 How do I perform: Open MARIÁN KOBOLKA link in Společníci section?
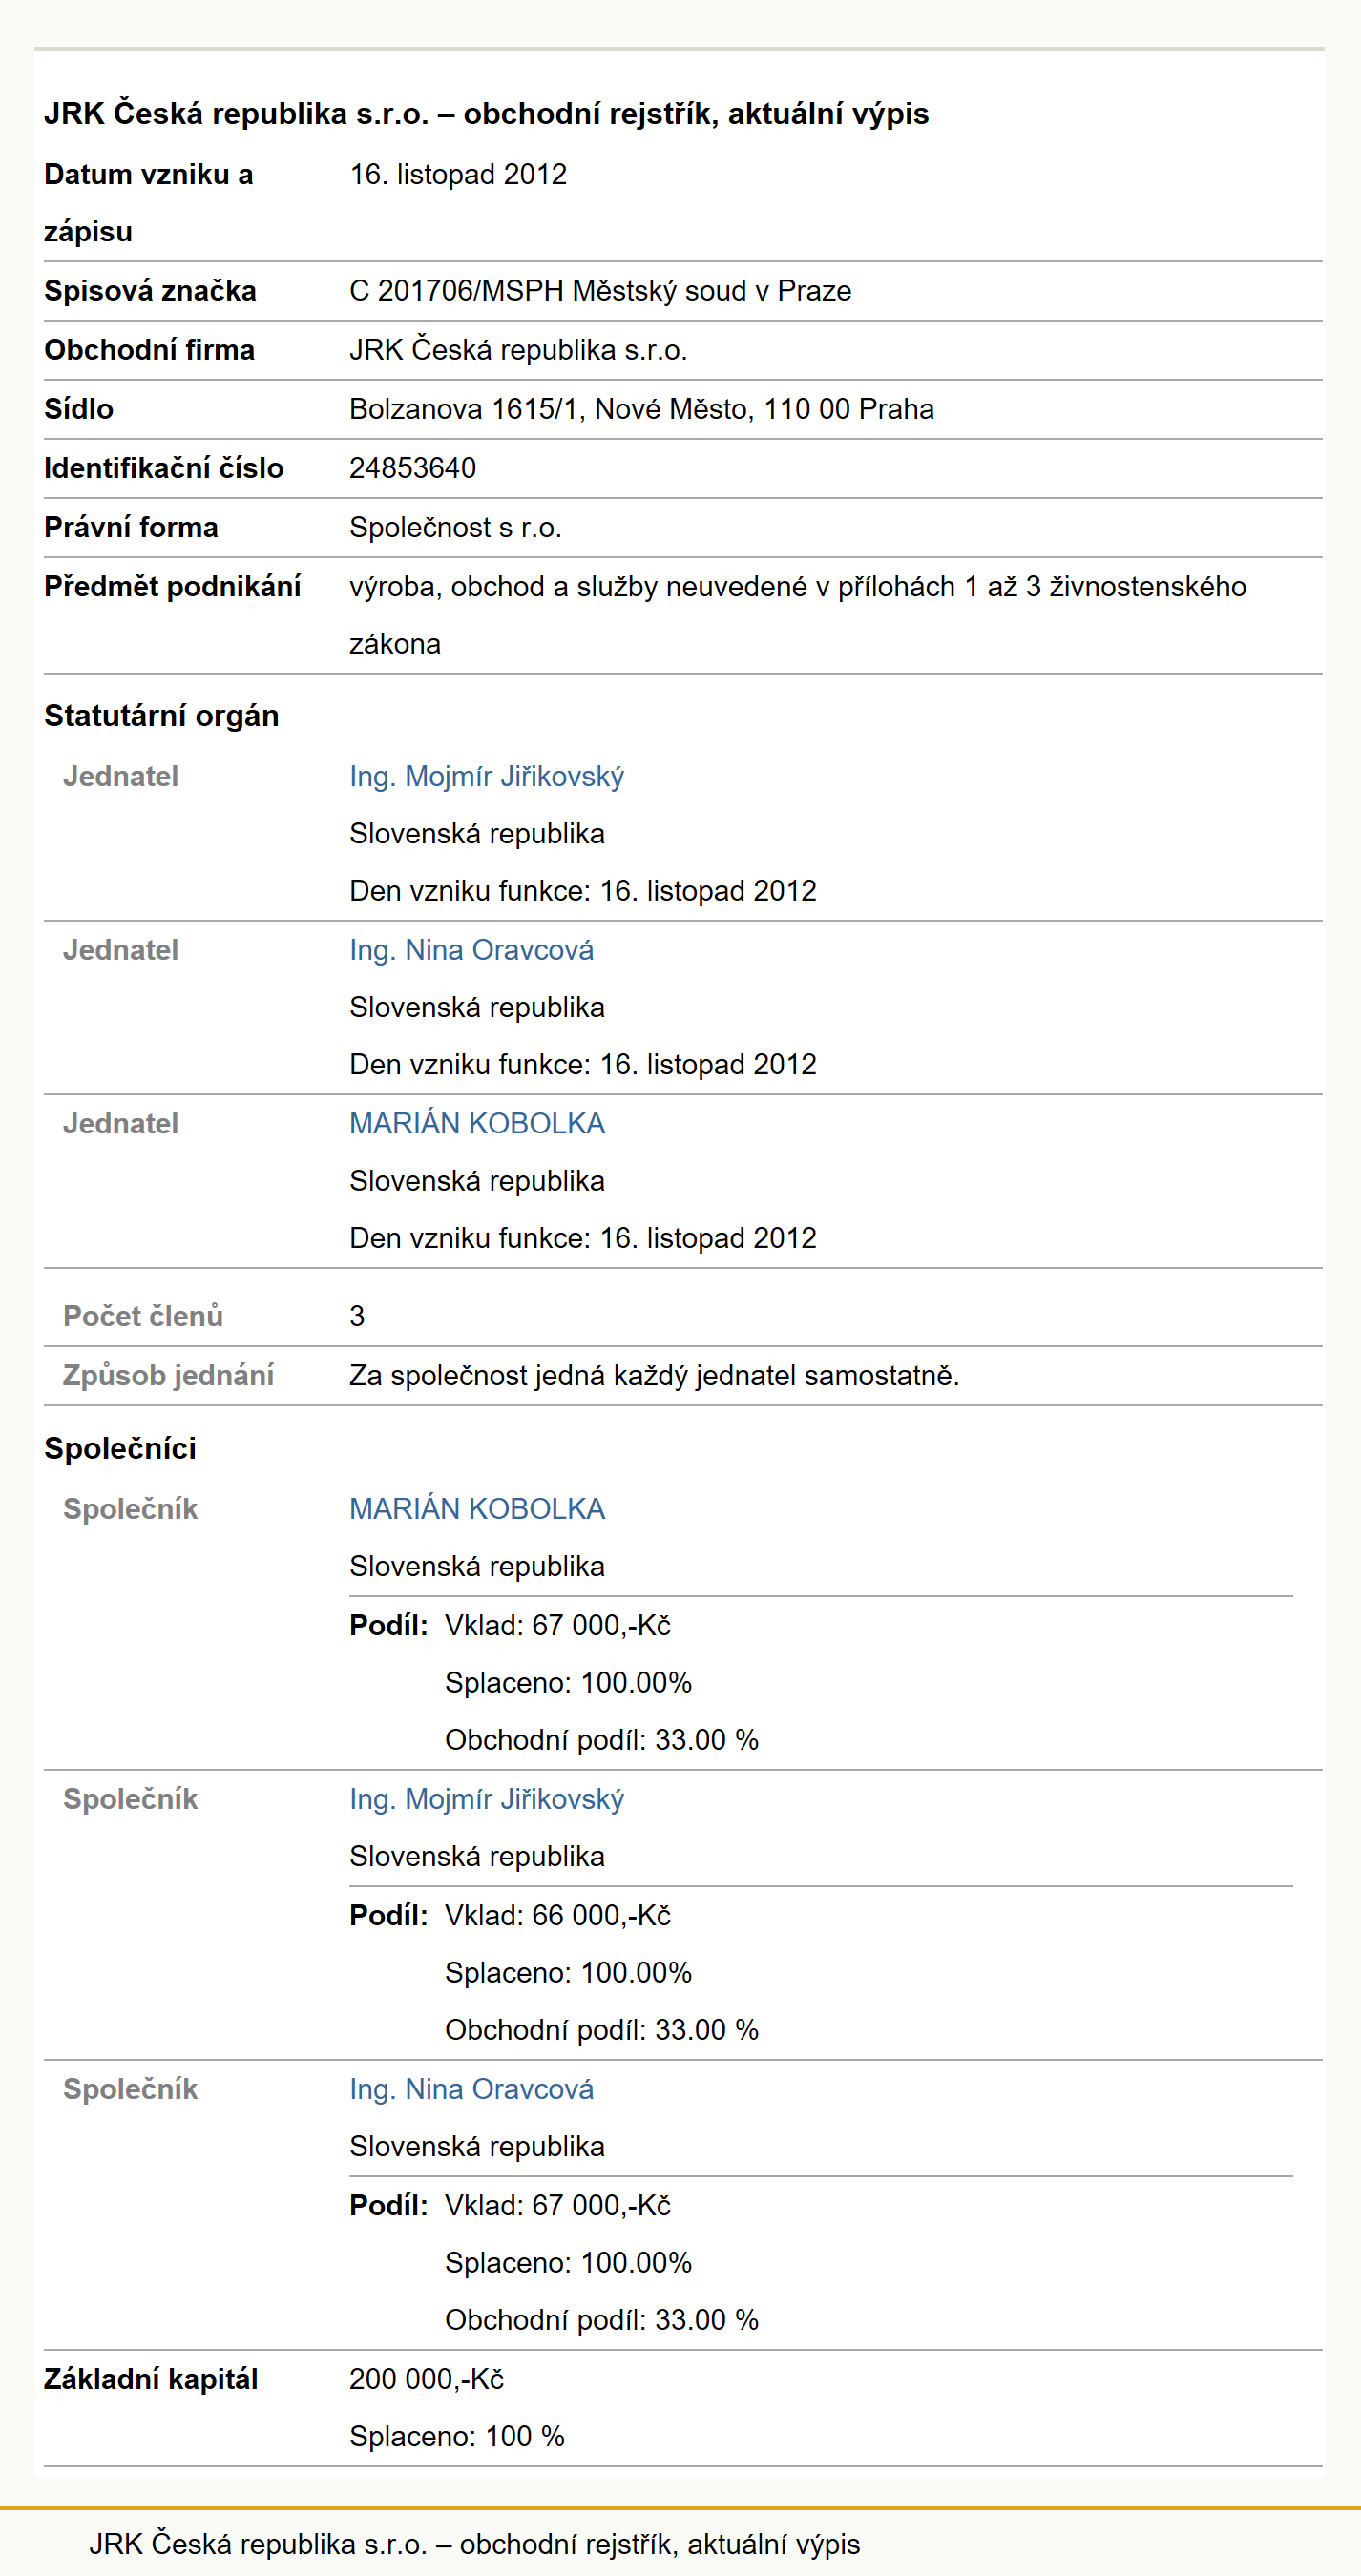477,1509
